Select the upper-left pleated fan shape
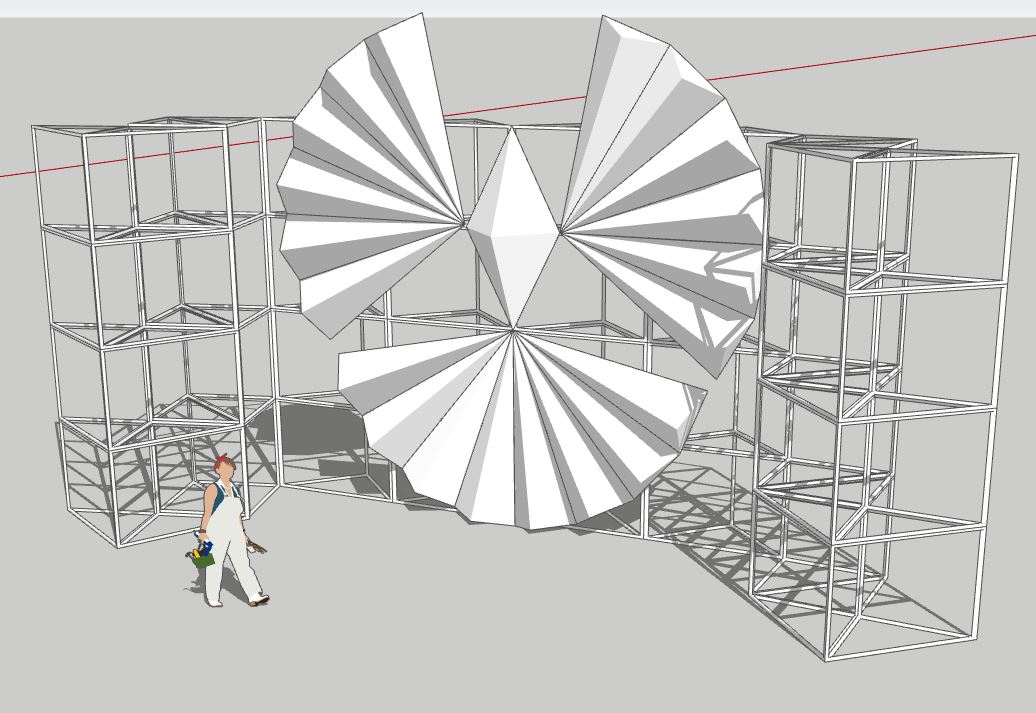 370,178
